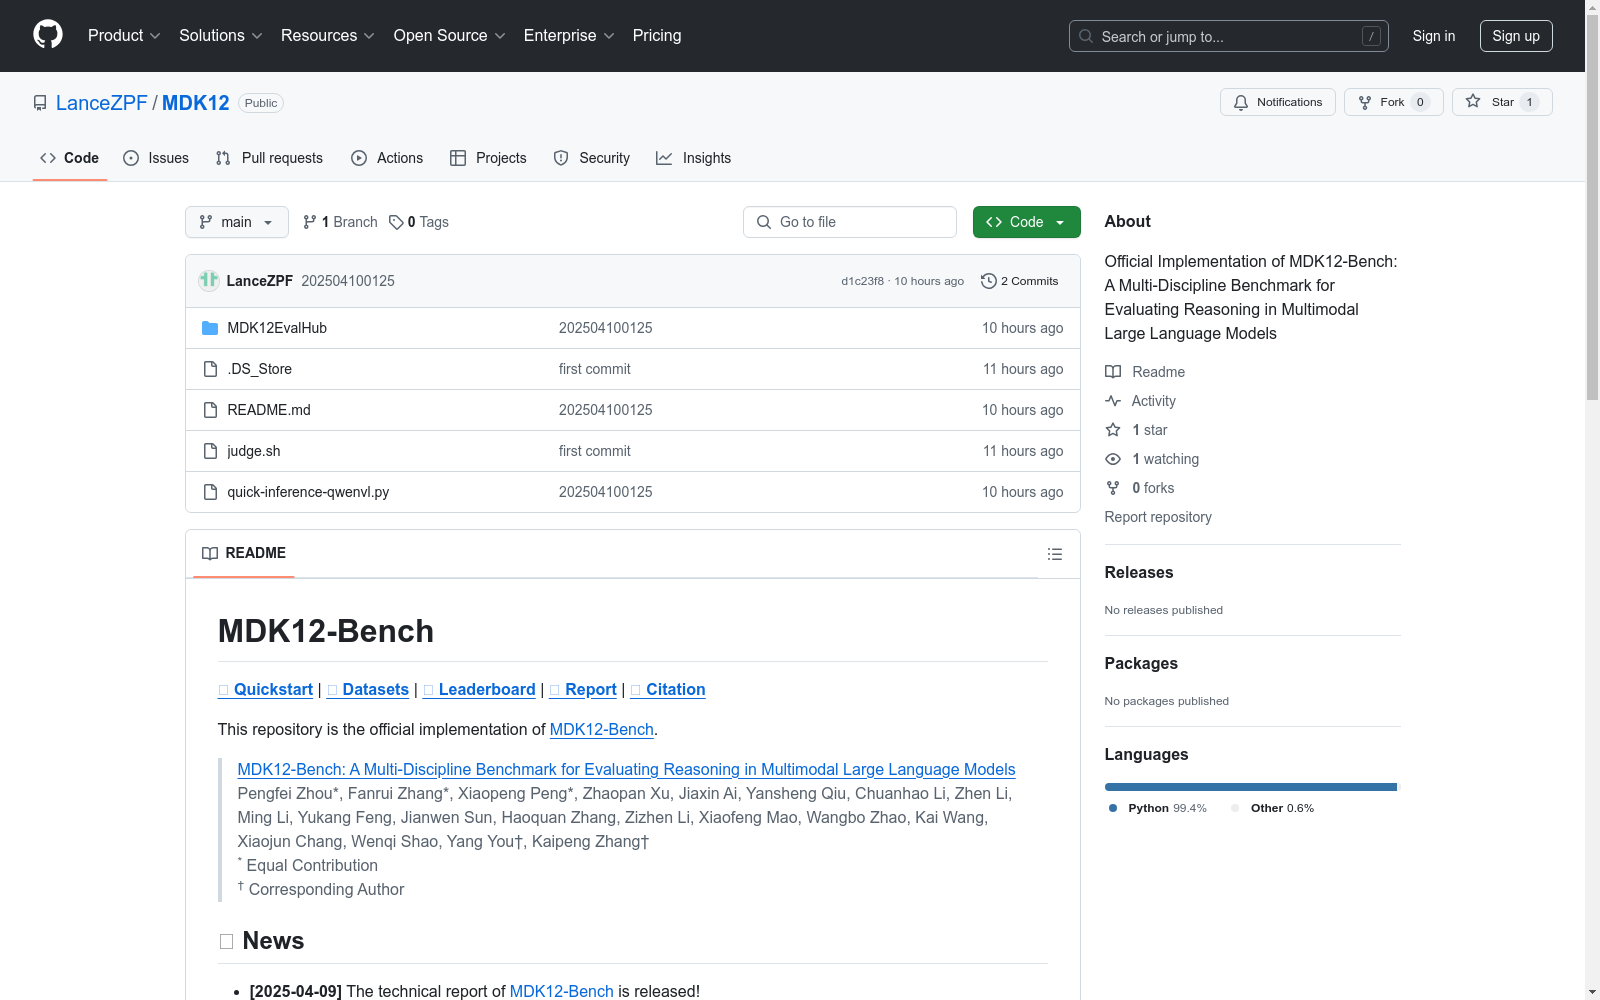Image resolution: width=1600 pixels, height=1000 pixels.
Task: Open the LanceZPF owner link
Action: (x=102, y=103)
